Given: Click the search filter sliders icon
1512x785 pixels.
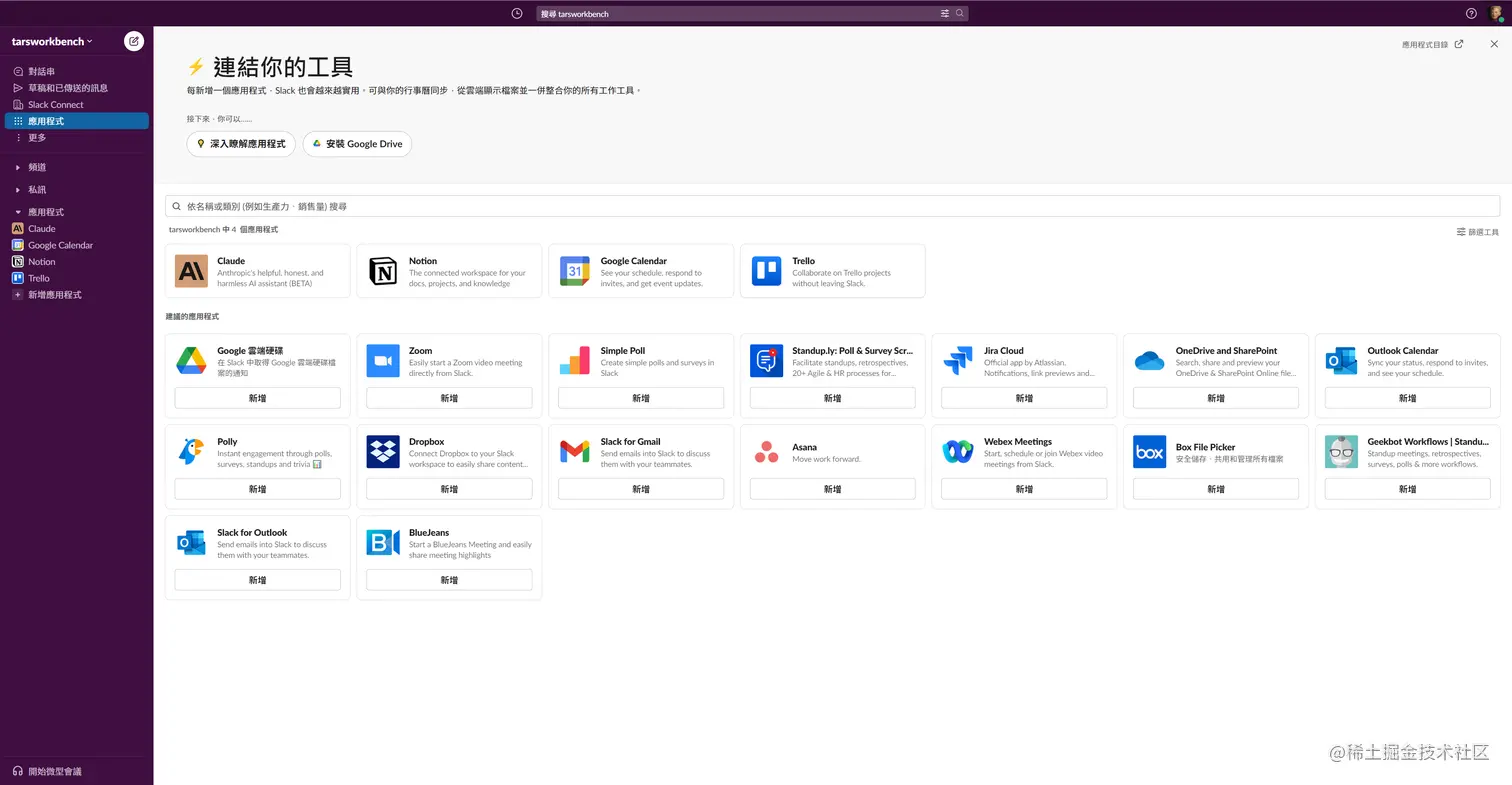Looking at the screenshot, I should click(x=945, y=14).
